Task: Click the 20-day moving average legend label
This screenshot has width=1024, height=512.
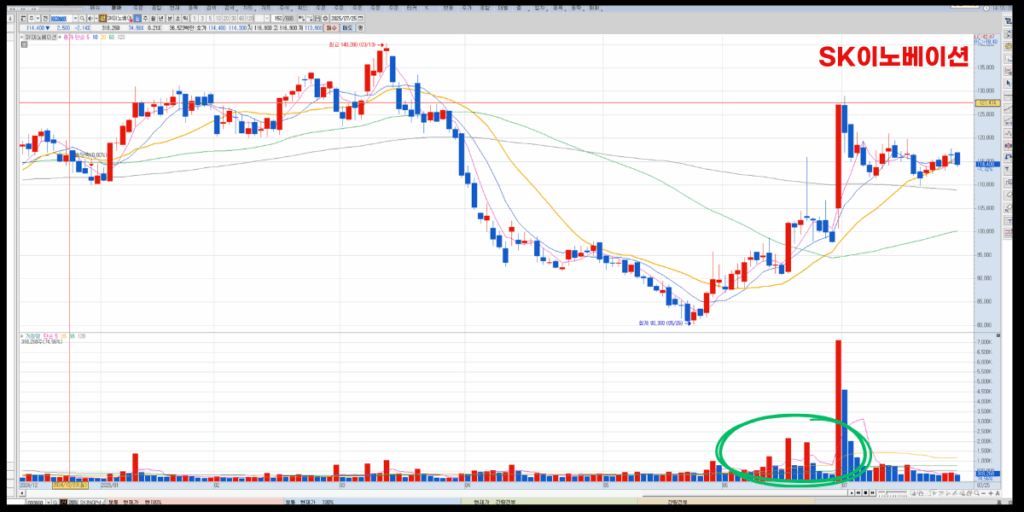Action: click(x=104, y=37)
